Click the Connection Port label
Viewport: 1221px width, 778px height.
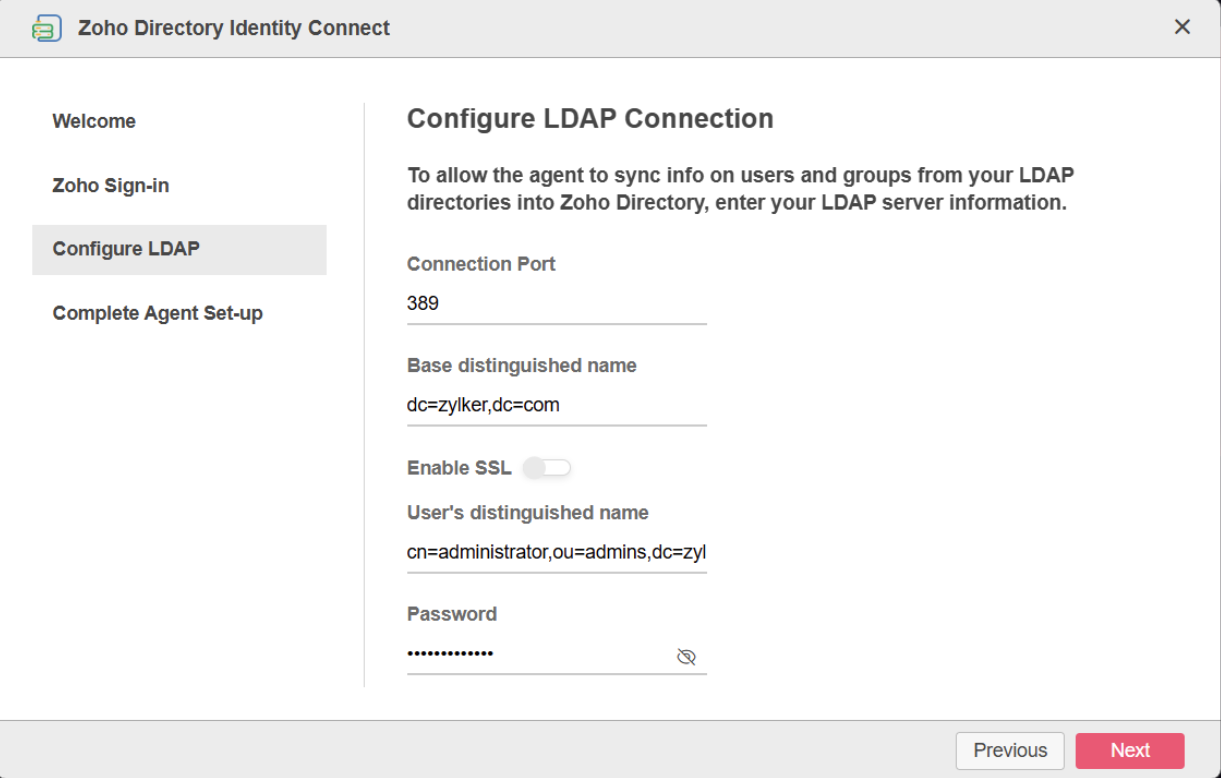tap(481, 264)
